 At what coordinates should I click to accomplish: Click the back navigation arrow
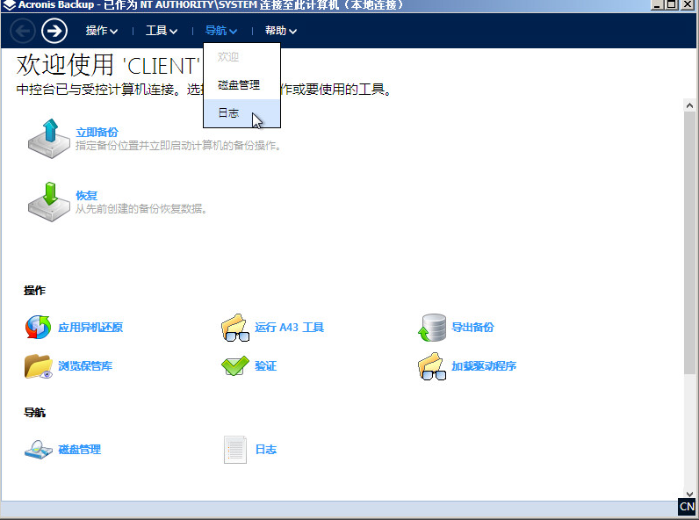point(23,31)
